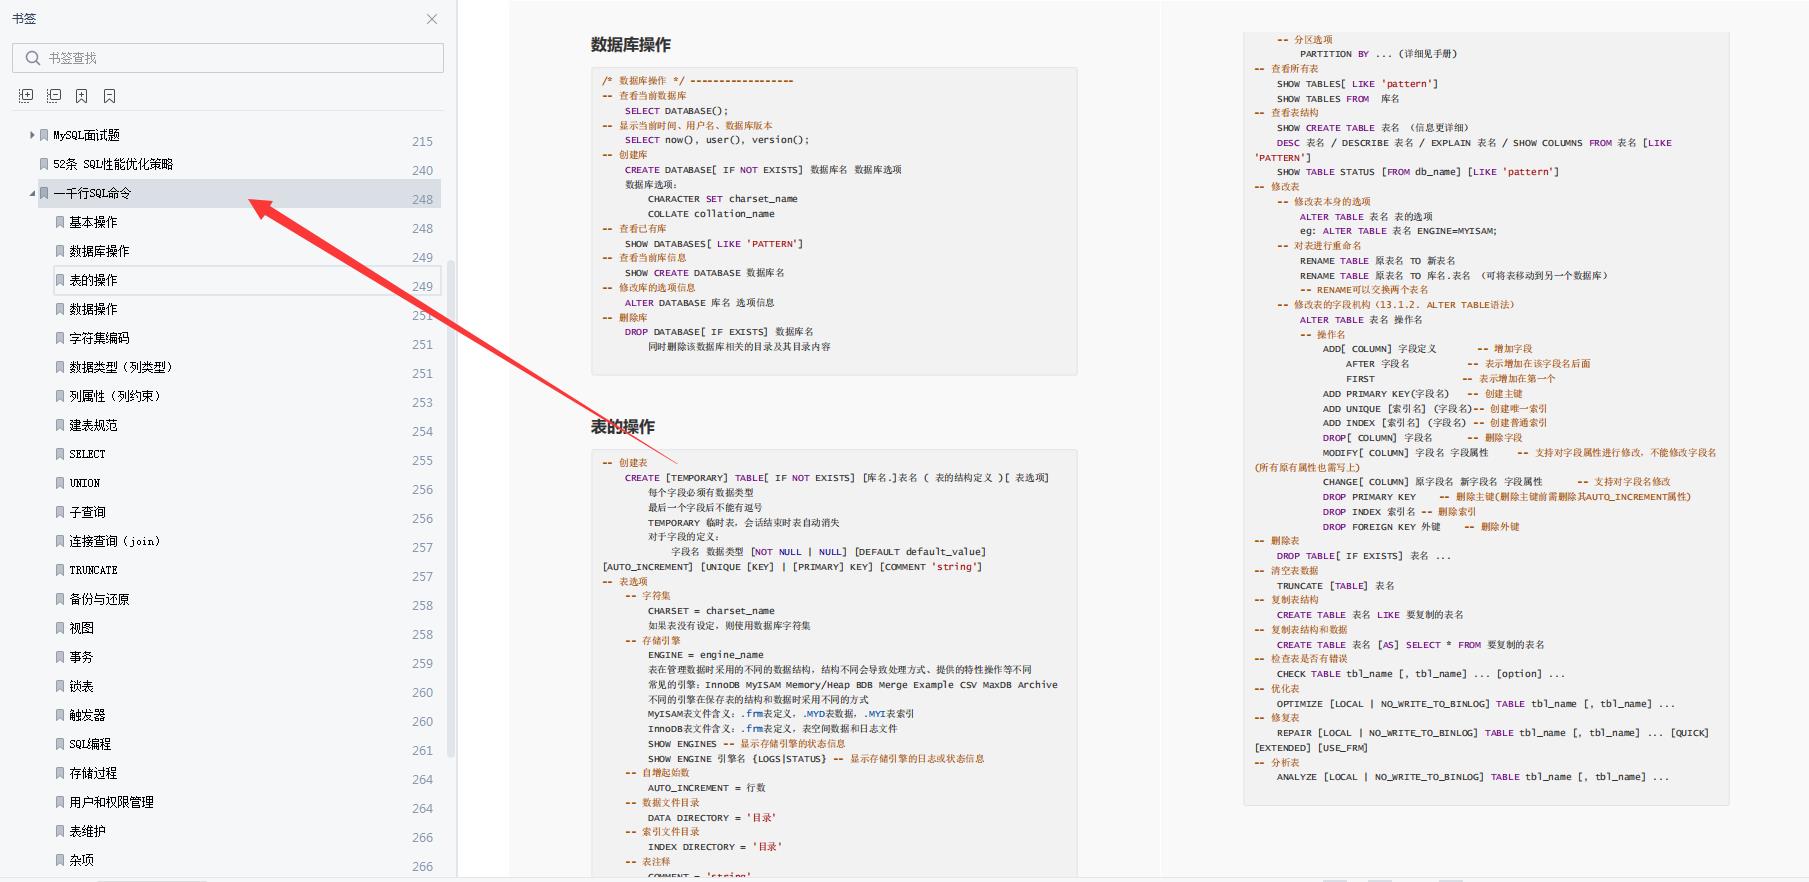
Task: Go to the UNION bookmark
Action: pos(85,483)
